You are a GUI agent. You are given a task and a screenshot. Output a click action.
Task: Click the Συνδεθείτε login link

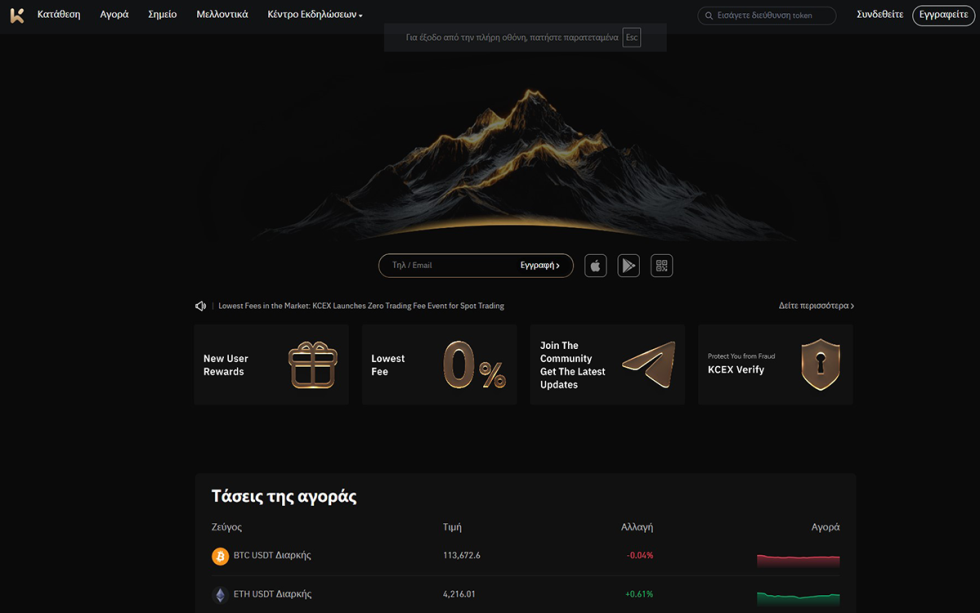tap(879, 15)
